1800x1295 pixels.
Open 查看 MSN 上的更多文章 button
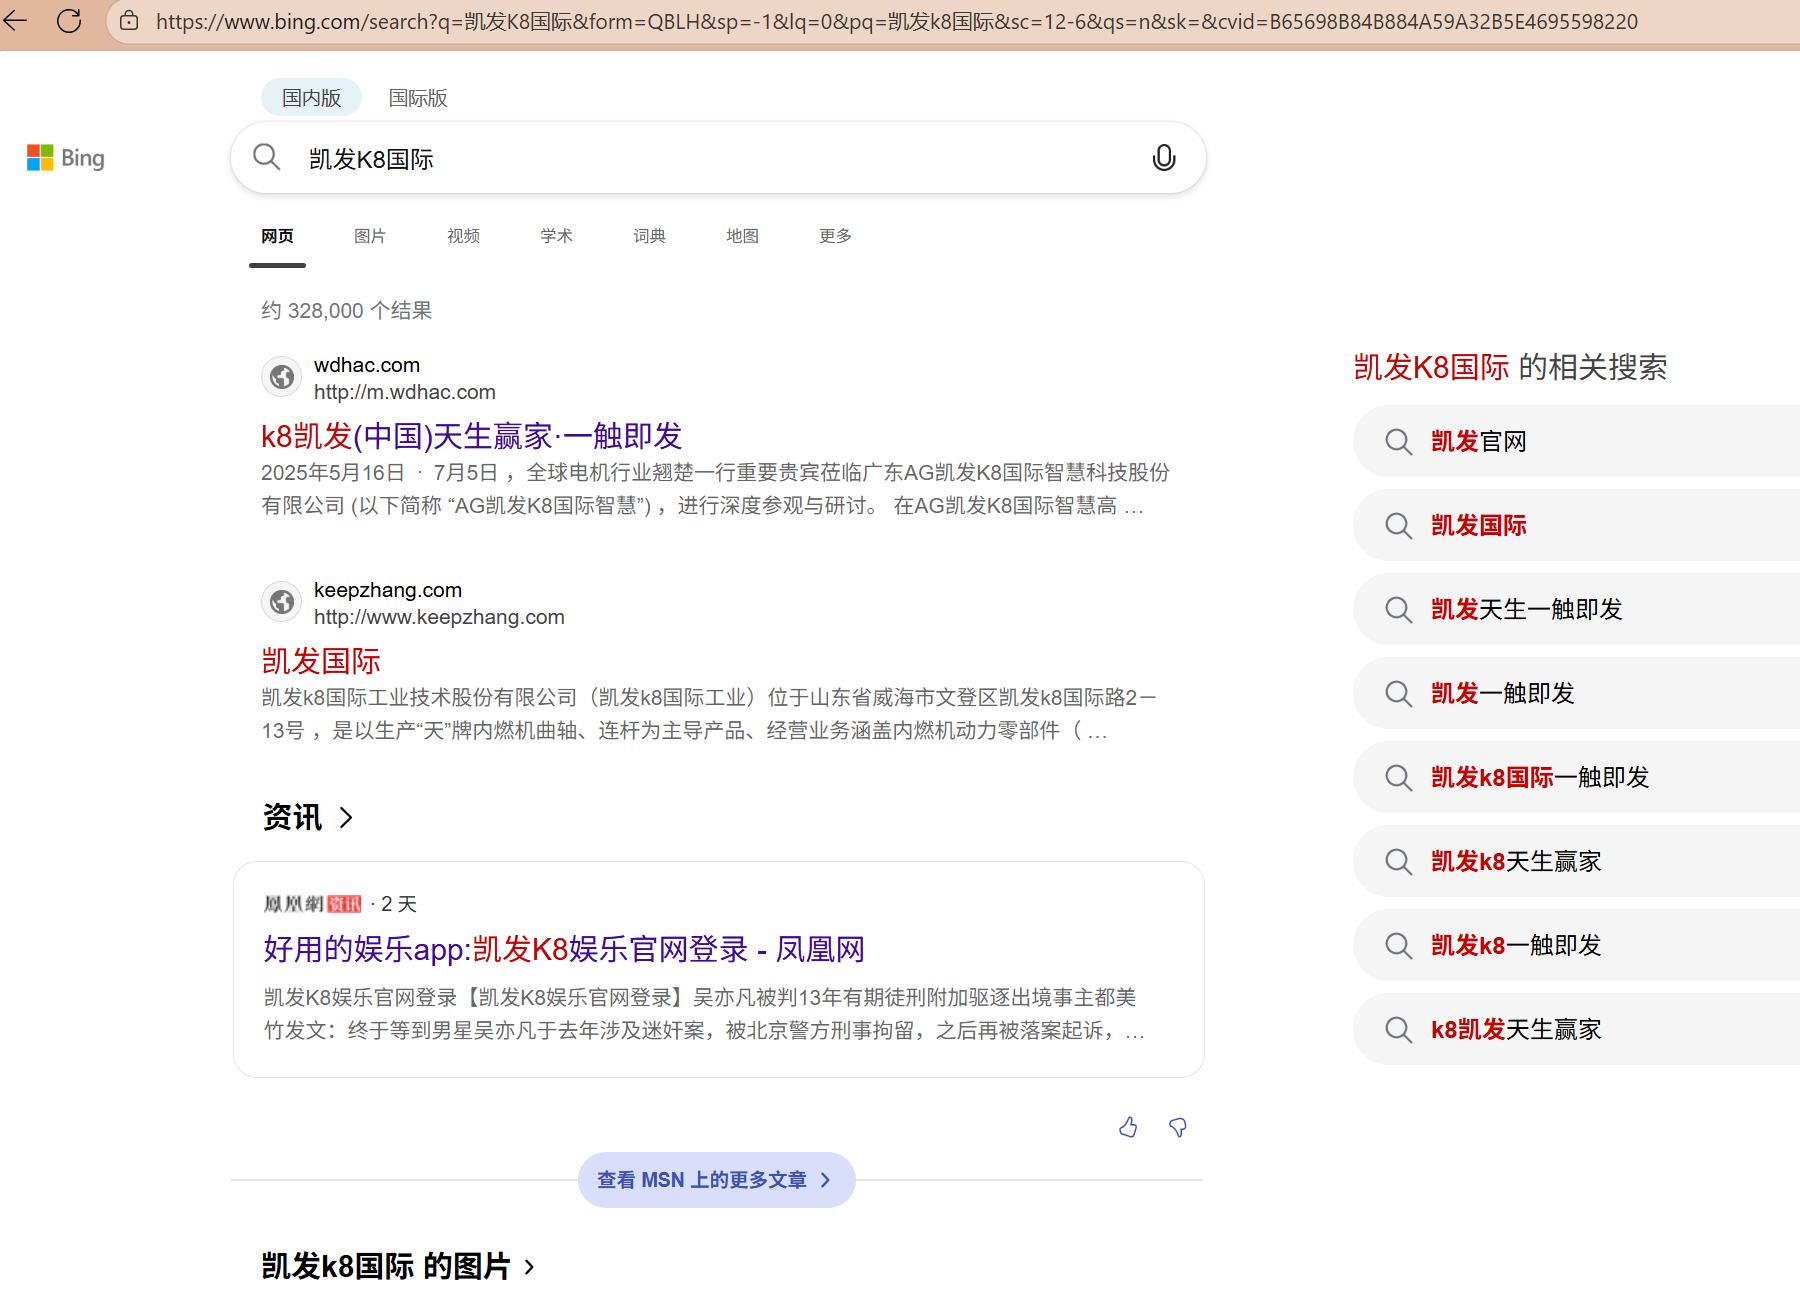click(x=716, y=1180)
